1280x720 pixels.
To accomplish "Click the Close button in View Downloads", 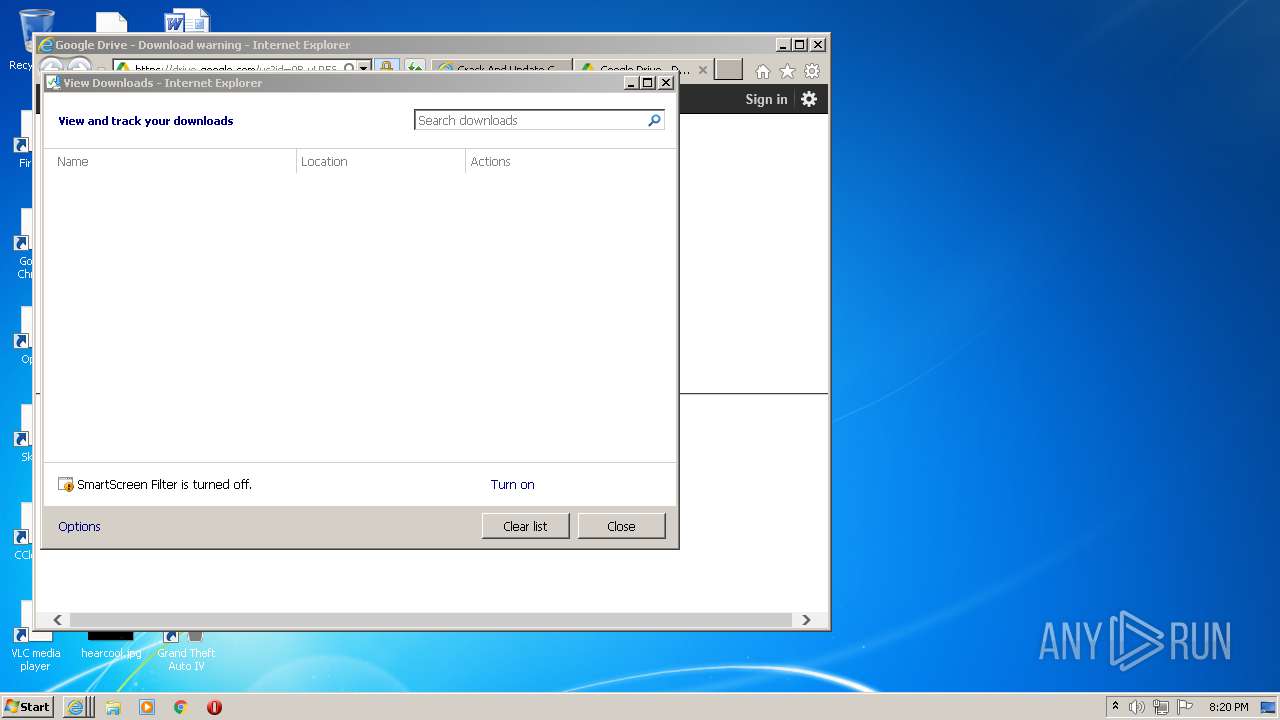I will (621, 526).
